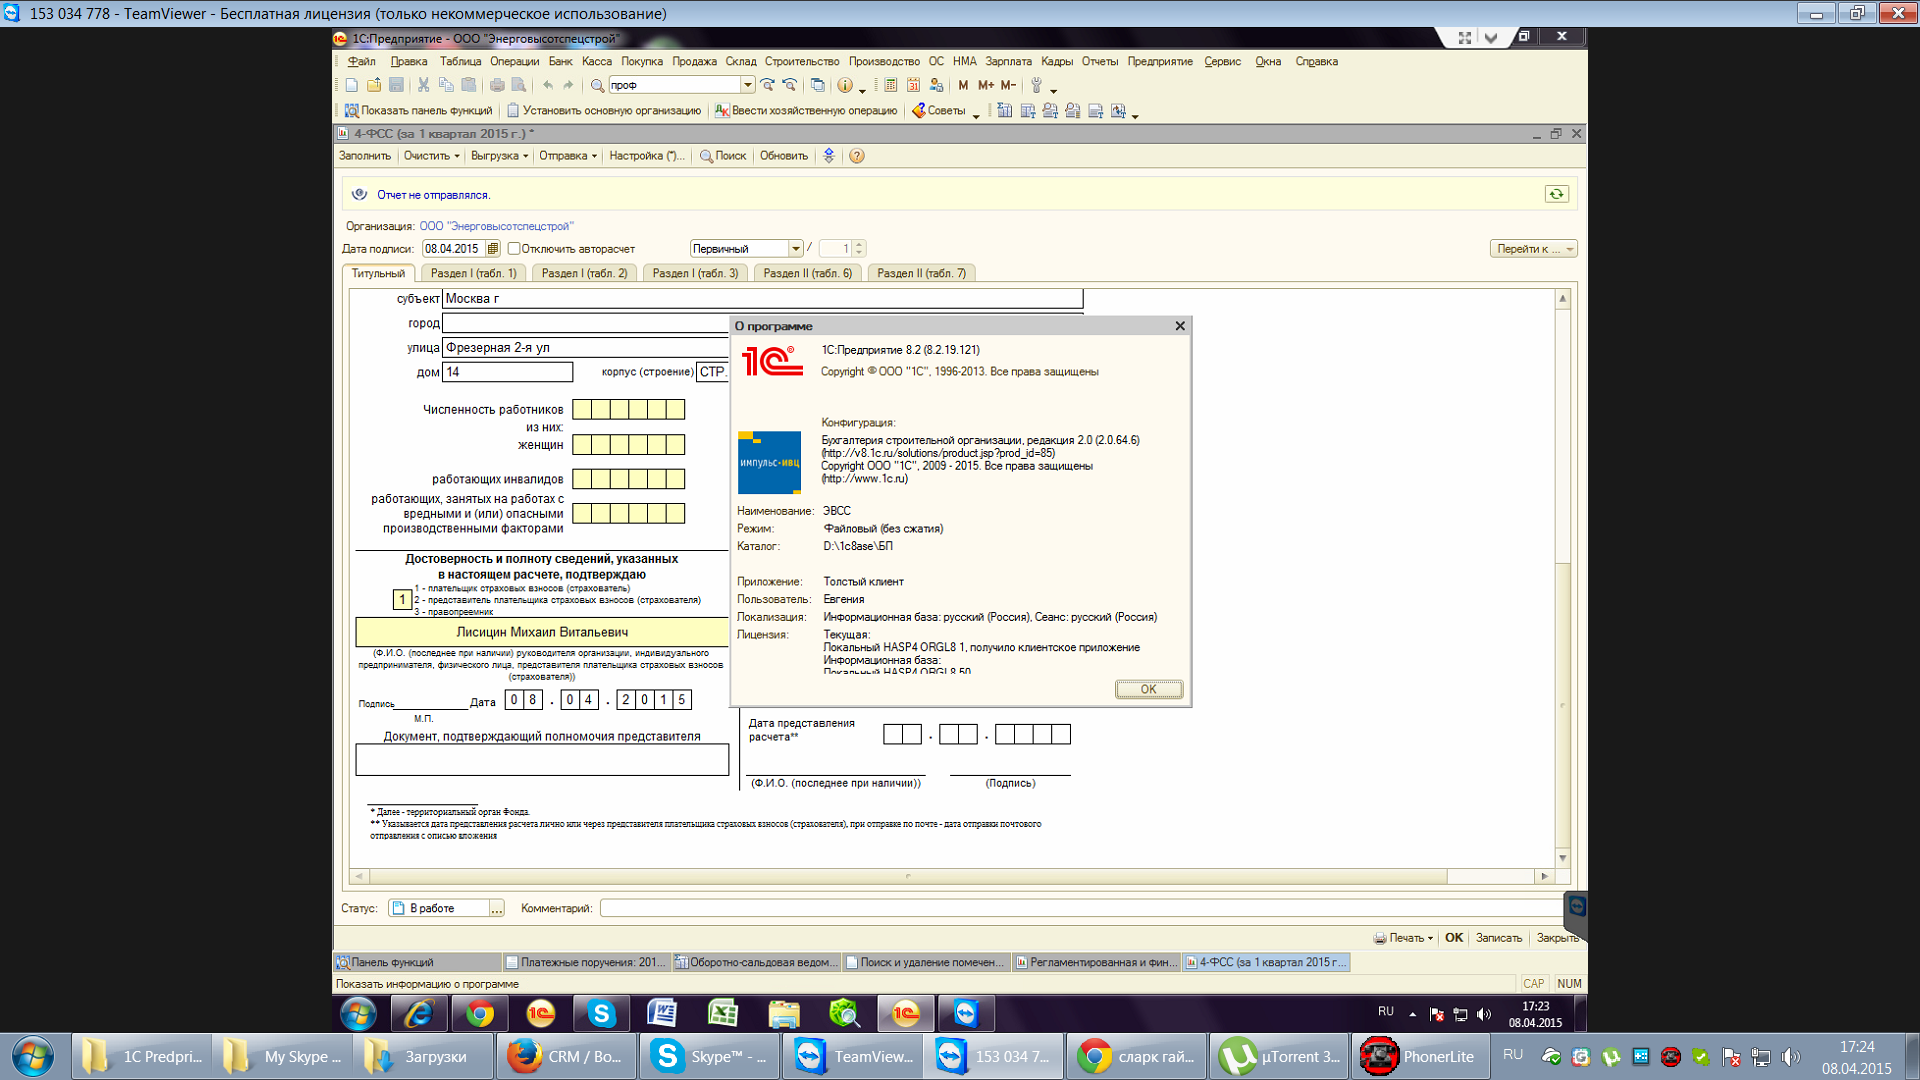Click the Заполнить button
Image resolution: width=1920 pixels, height=1080 pixels.
point(365,156)
